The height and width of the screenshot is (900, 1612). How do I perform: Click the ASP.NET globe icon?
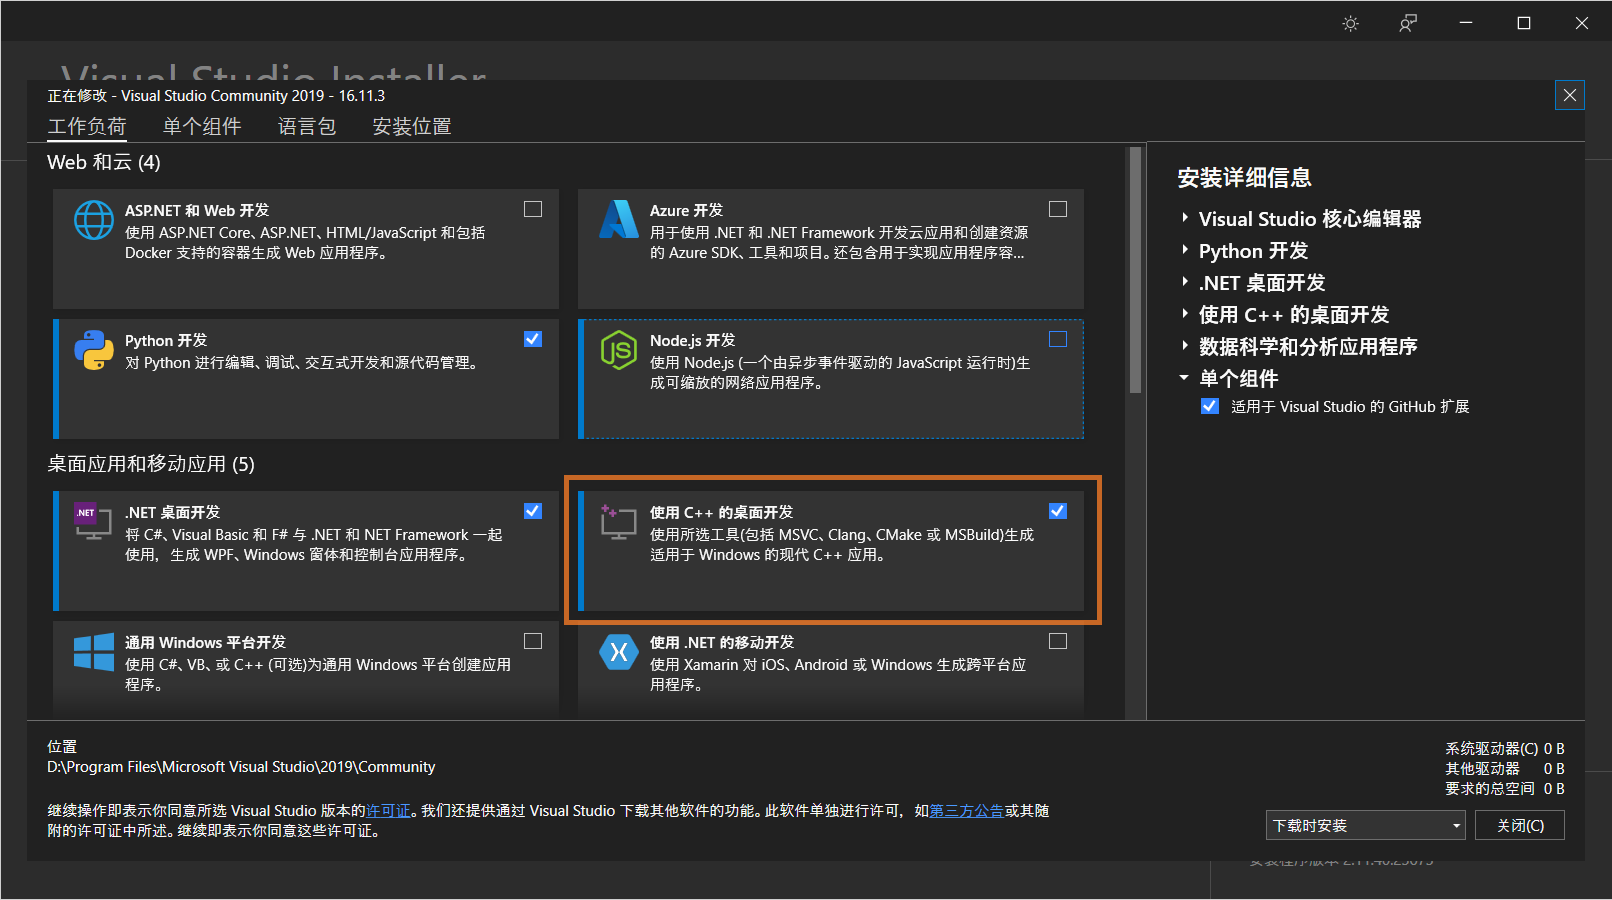[94, 220]
